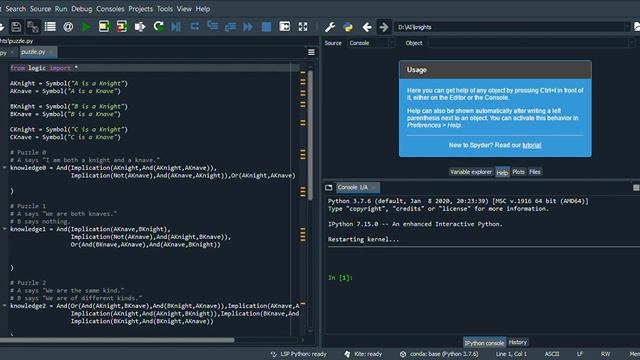Screen dimensions: 640x360
Task: Open the Tools menu
Action: [x=164, y=9]
